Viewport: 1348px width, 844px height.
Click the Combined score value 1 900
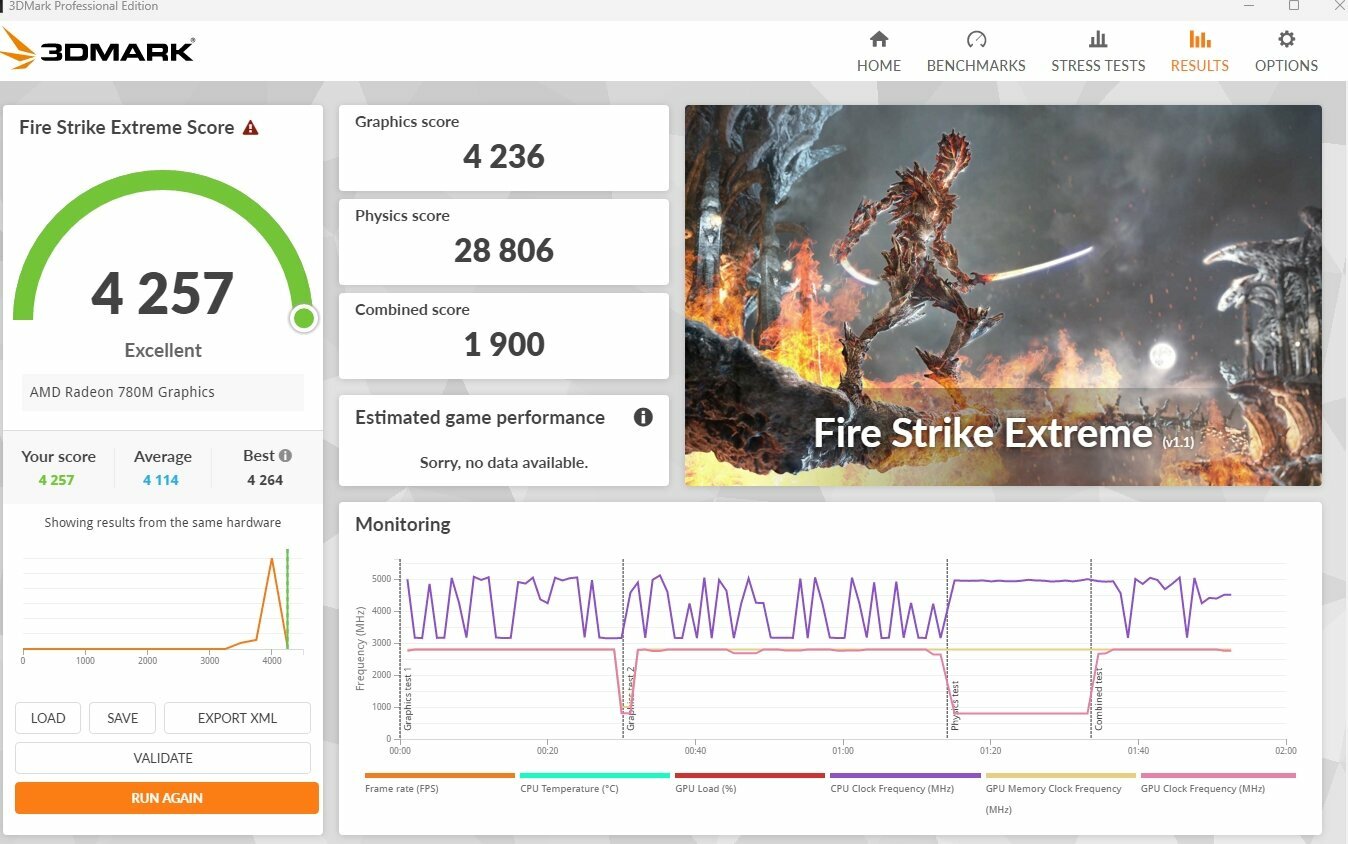pos(504,344)
